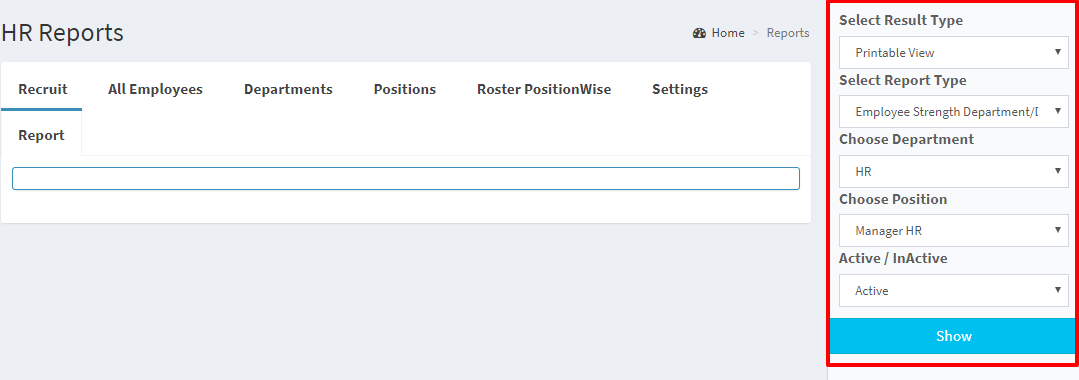Click the arrow on Manager HR dropdown
The image size is (1079, 380).
coord(1058,231)
